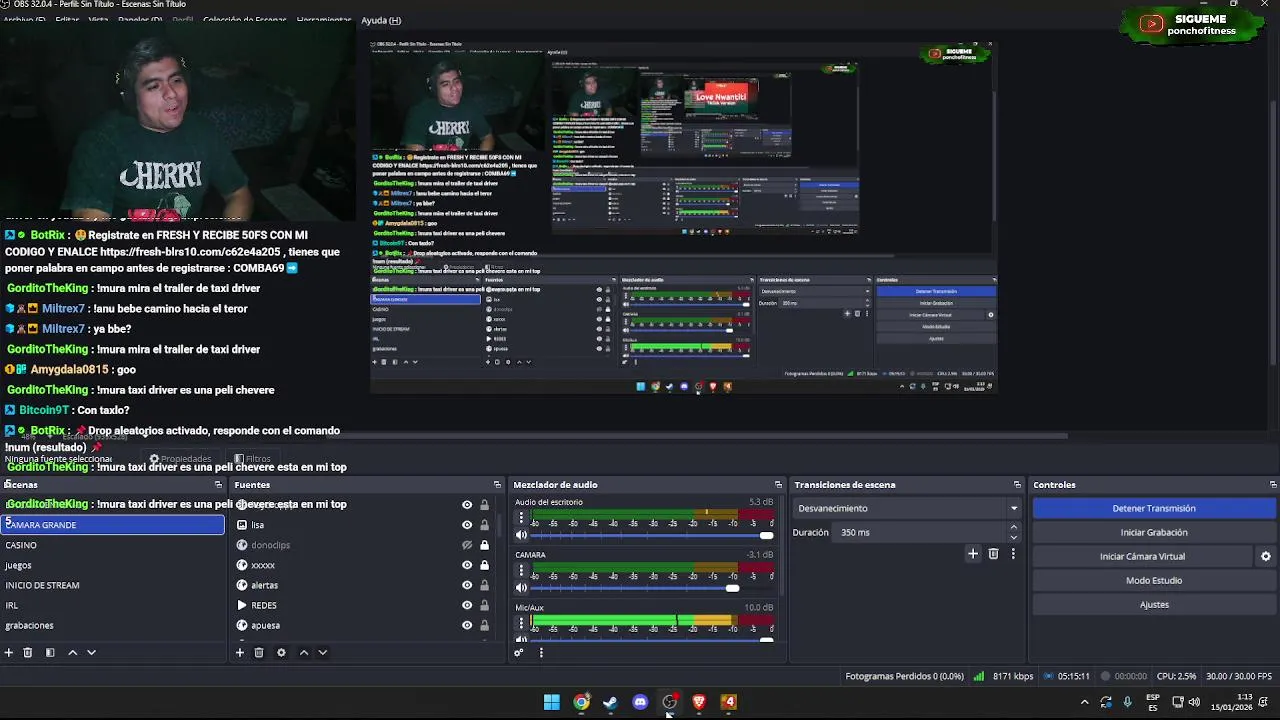Screen dimensions: 1280x720
Task: Expand hidden system tray icons chevron
Action: click(1085, 702)
